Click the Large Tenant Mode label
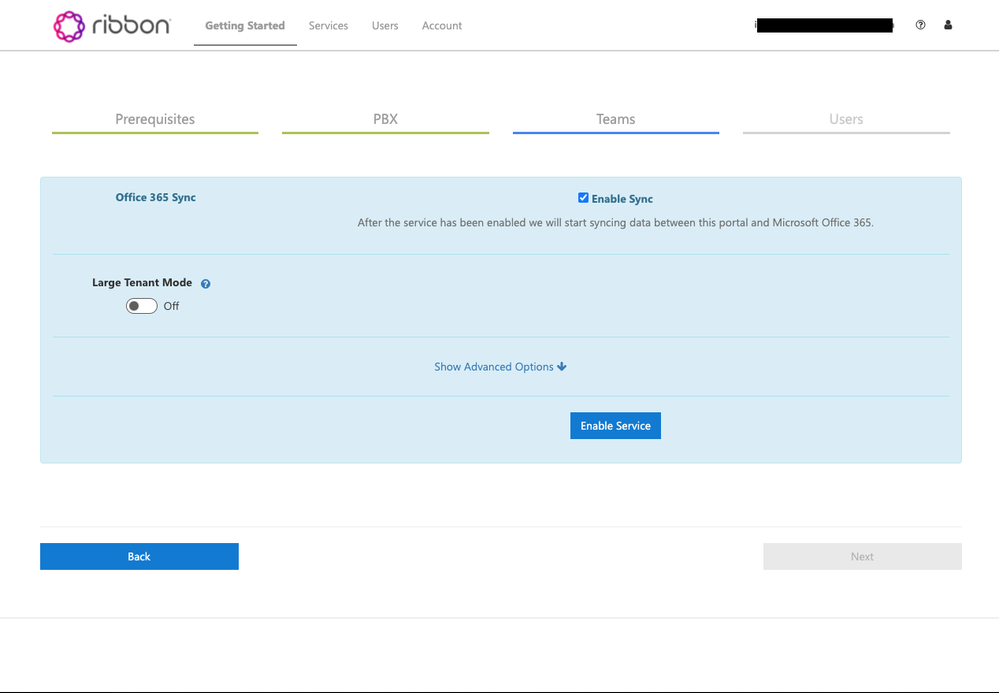The image size is (999, 693). 142,283
